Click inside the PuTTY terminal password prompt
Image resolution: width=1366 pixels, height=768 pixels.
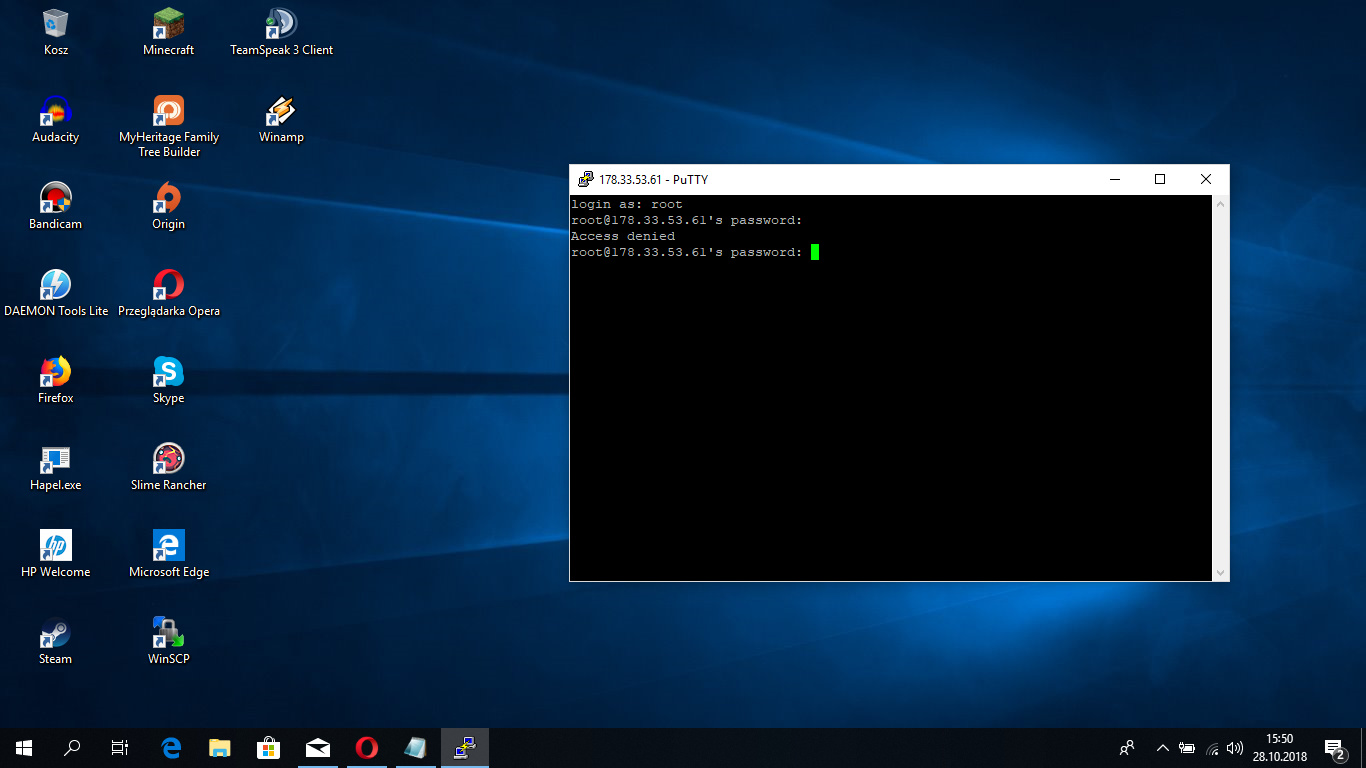[x=815, y=252]
